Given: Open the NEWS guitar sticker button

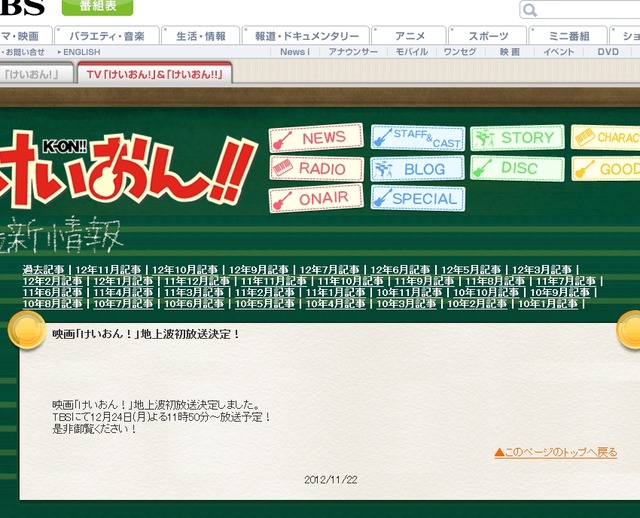Looking at the screenshot, I should tap(316, 138).
